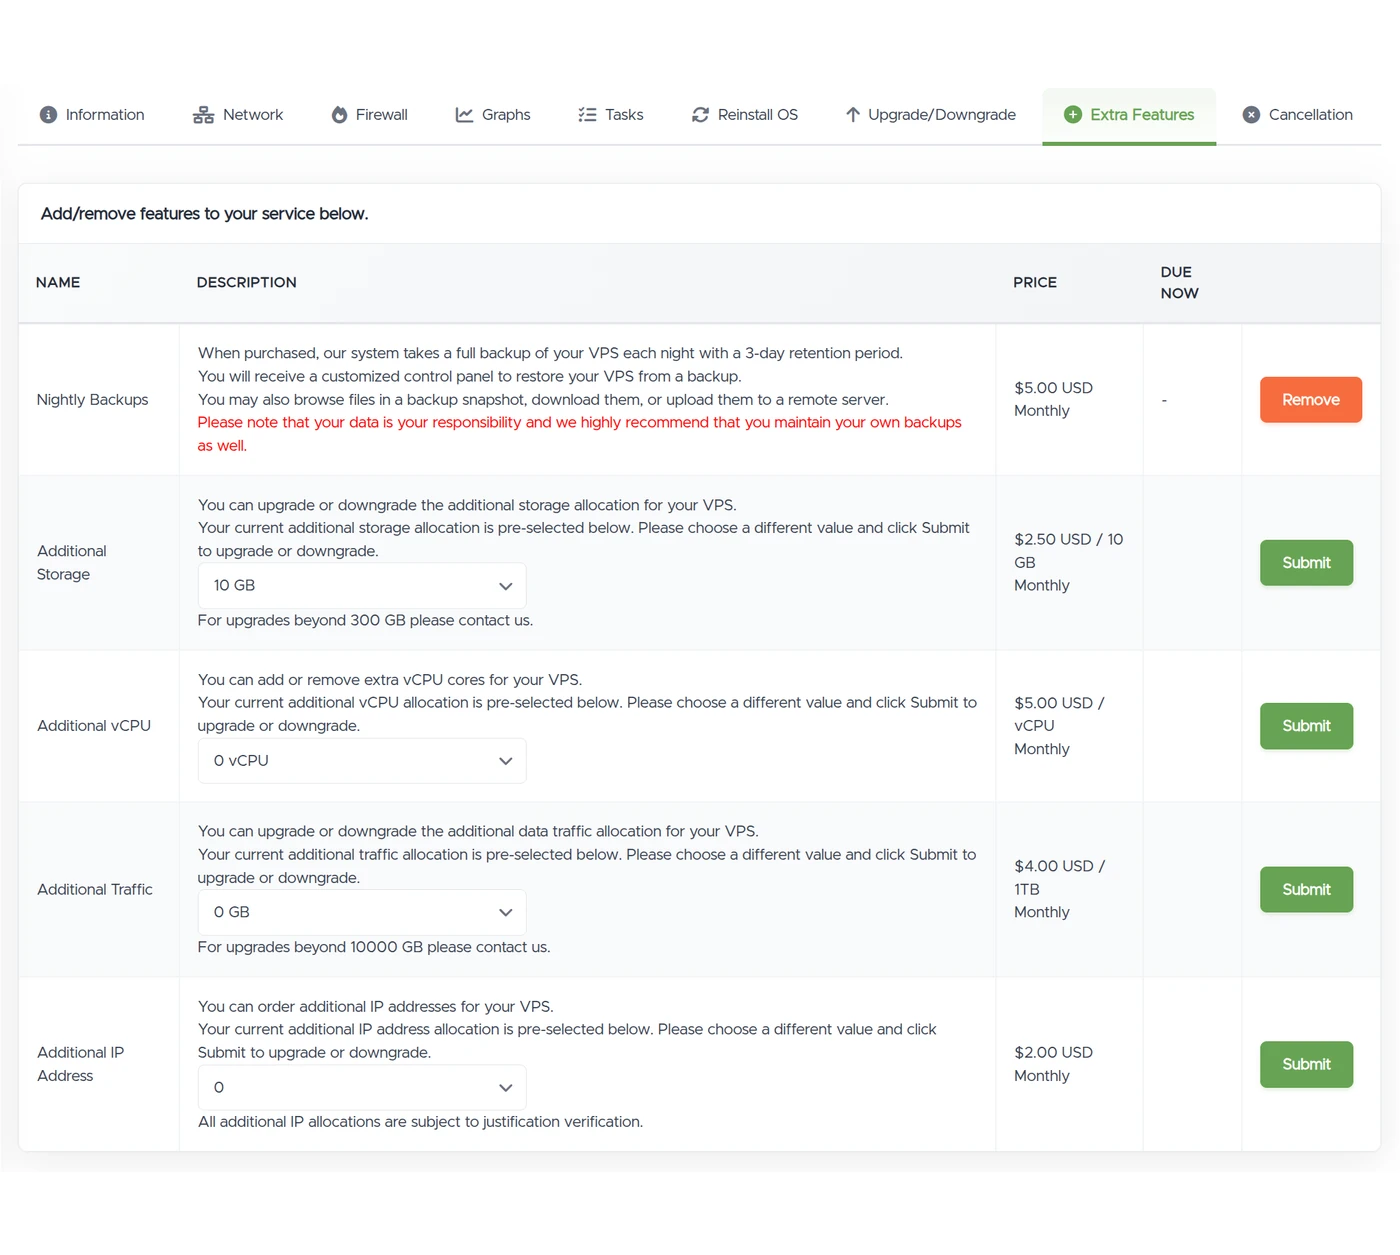The image size is (1400, 1255).
Task: Remove the Nightly Backups feature
Action: coord(1311,400)
